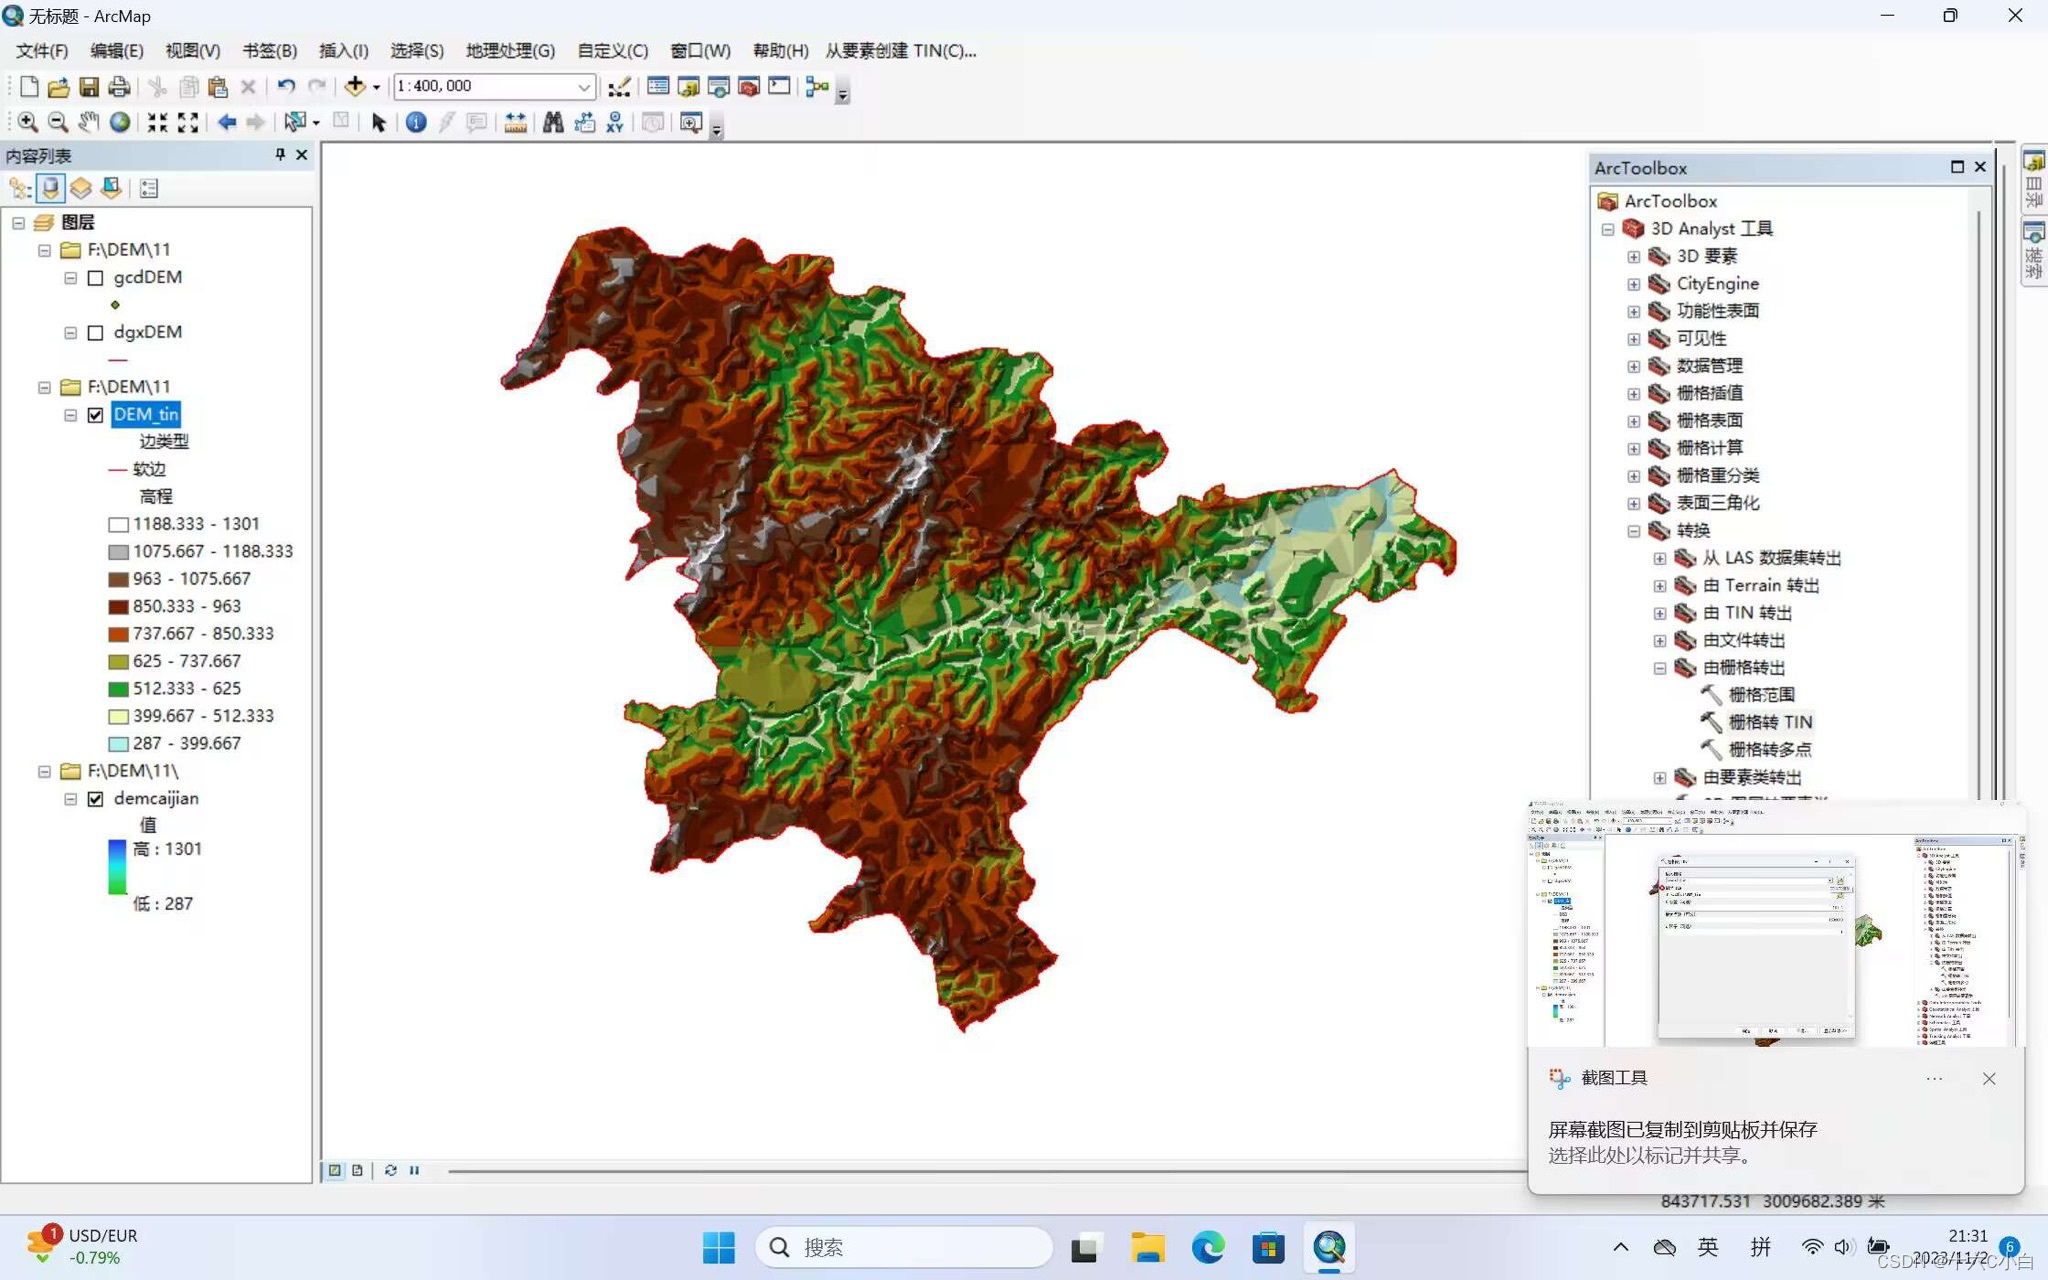Screen dimensions: 2048x1280
Task: Open the screenshot thumbnail in the snipping notification
Action: pos(1775,925)
